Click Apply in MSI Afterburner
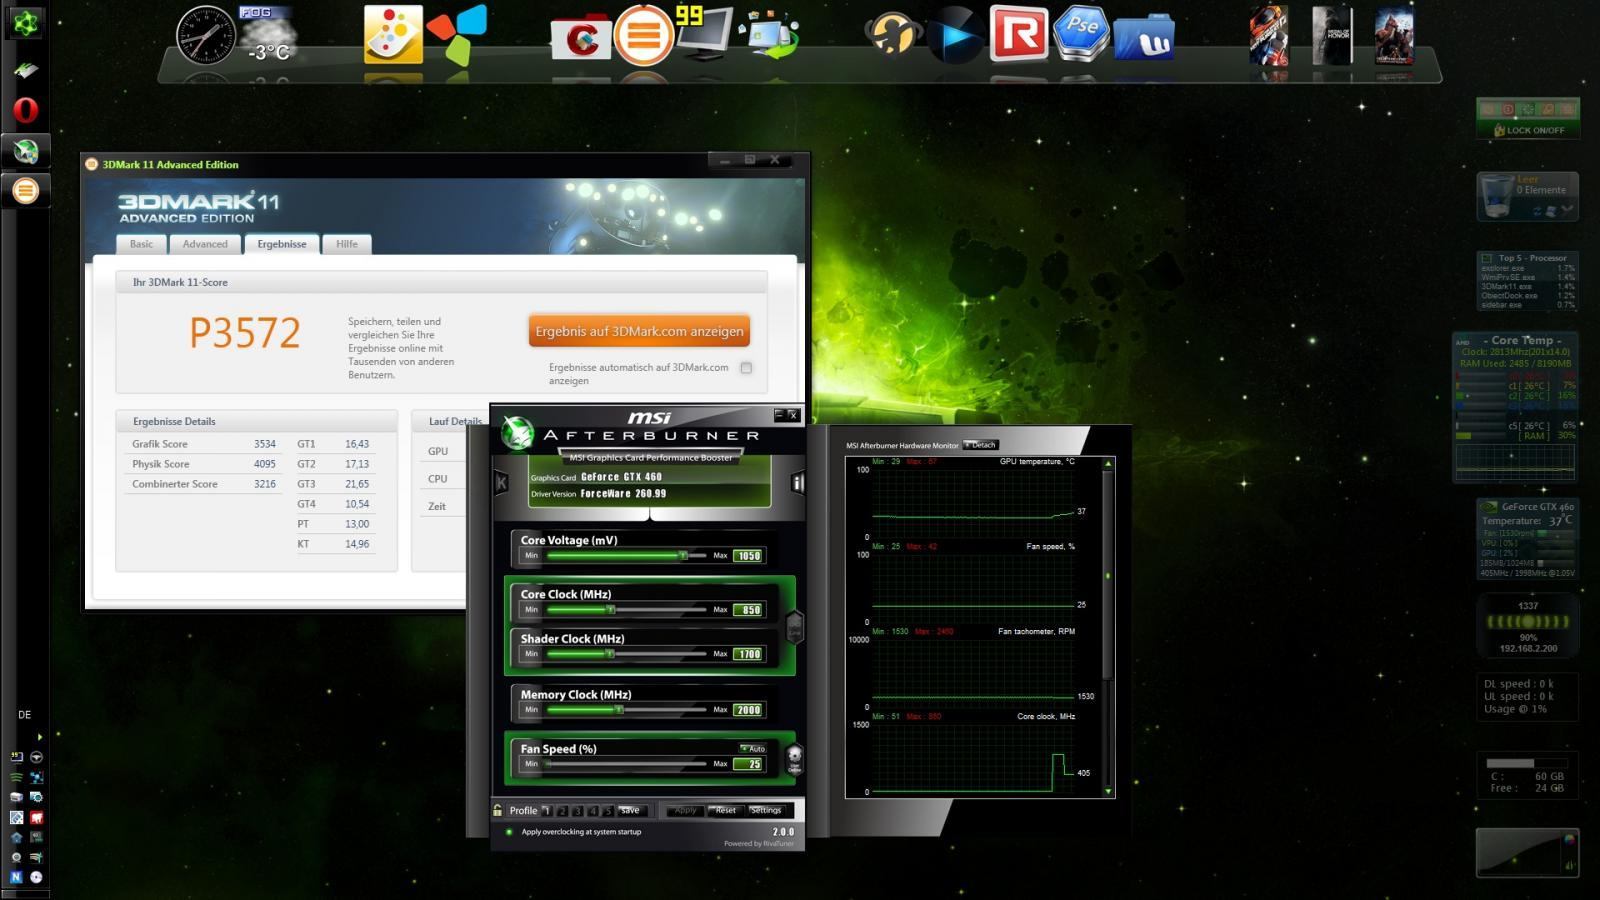This screenshot has height=900, width=1600. point(685,811)
